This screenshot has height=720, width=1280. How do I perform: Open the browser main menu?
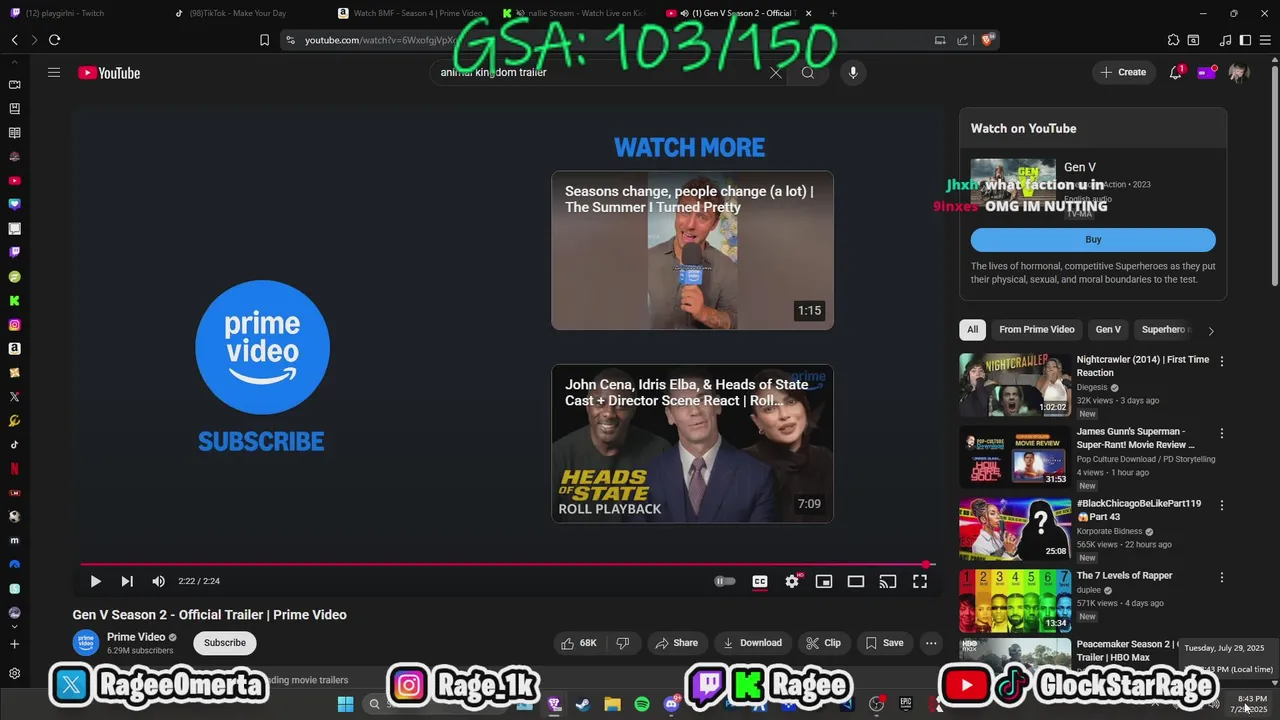[x=1265, y=40]
